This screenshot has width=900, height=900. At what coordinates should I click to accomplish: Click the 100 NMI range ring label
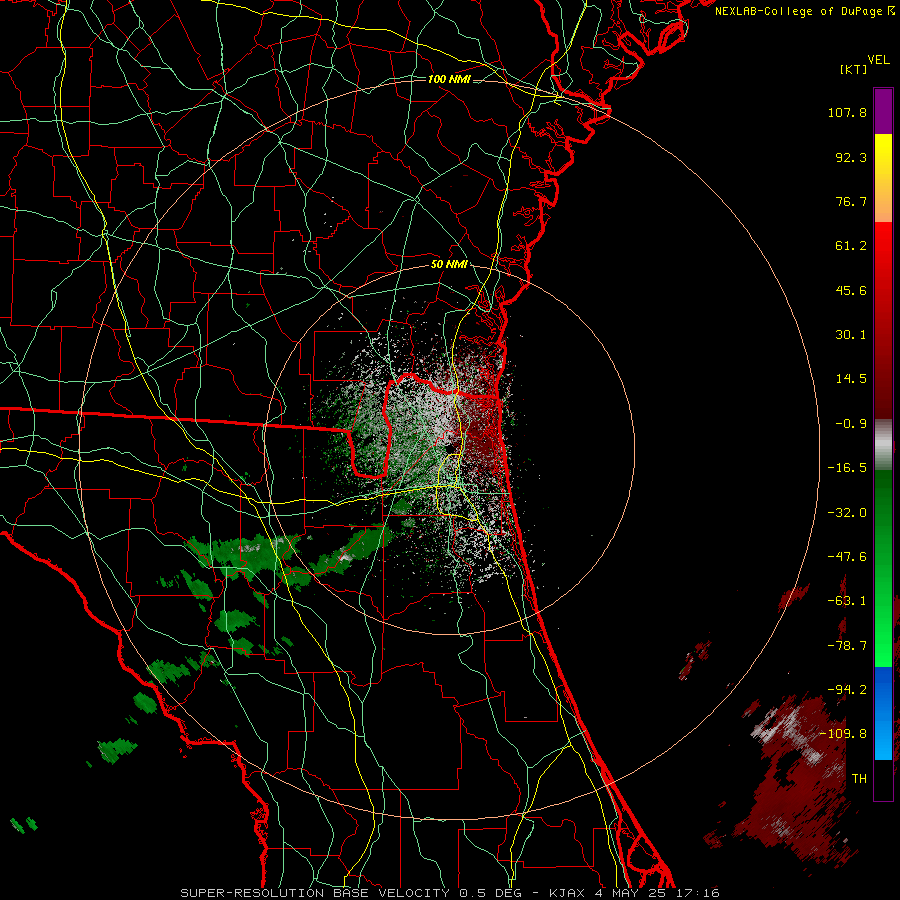pos(449,79)
